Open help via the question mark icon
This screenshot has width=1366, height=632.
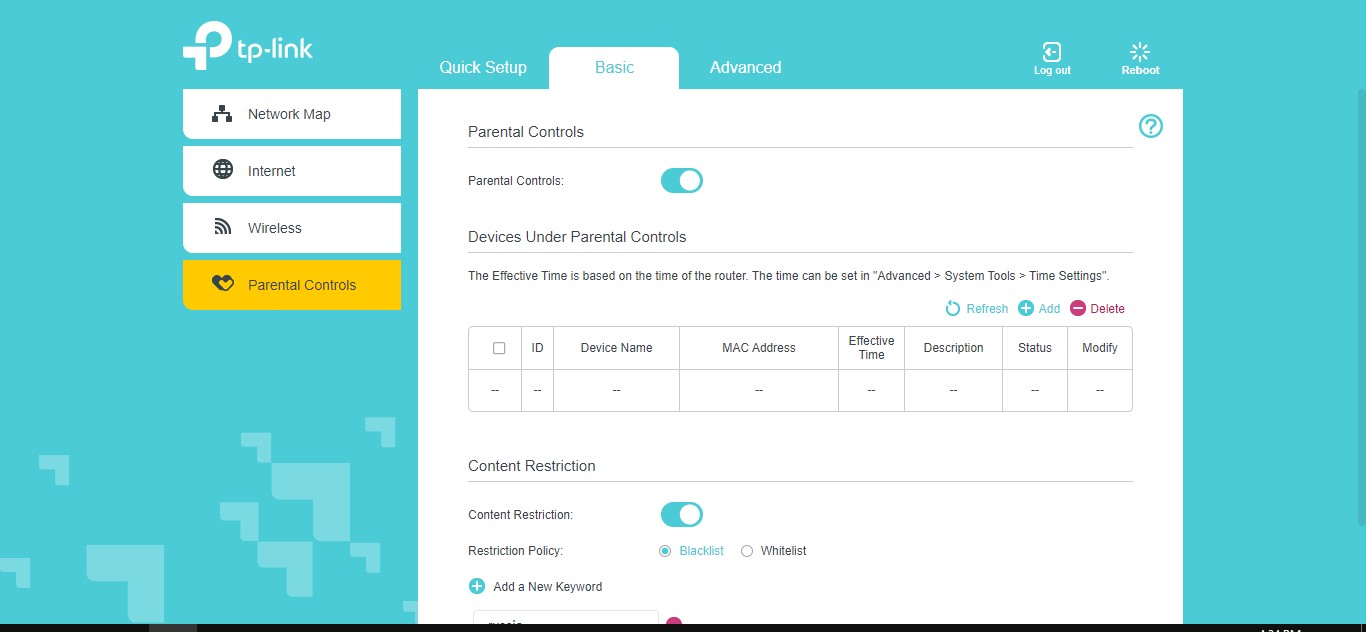coord(1150,126)
